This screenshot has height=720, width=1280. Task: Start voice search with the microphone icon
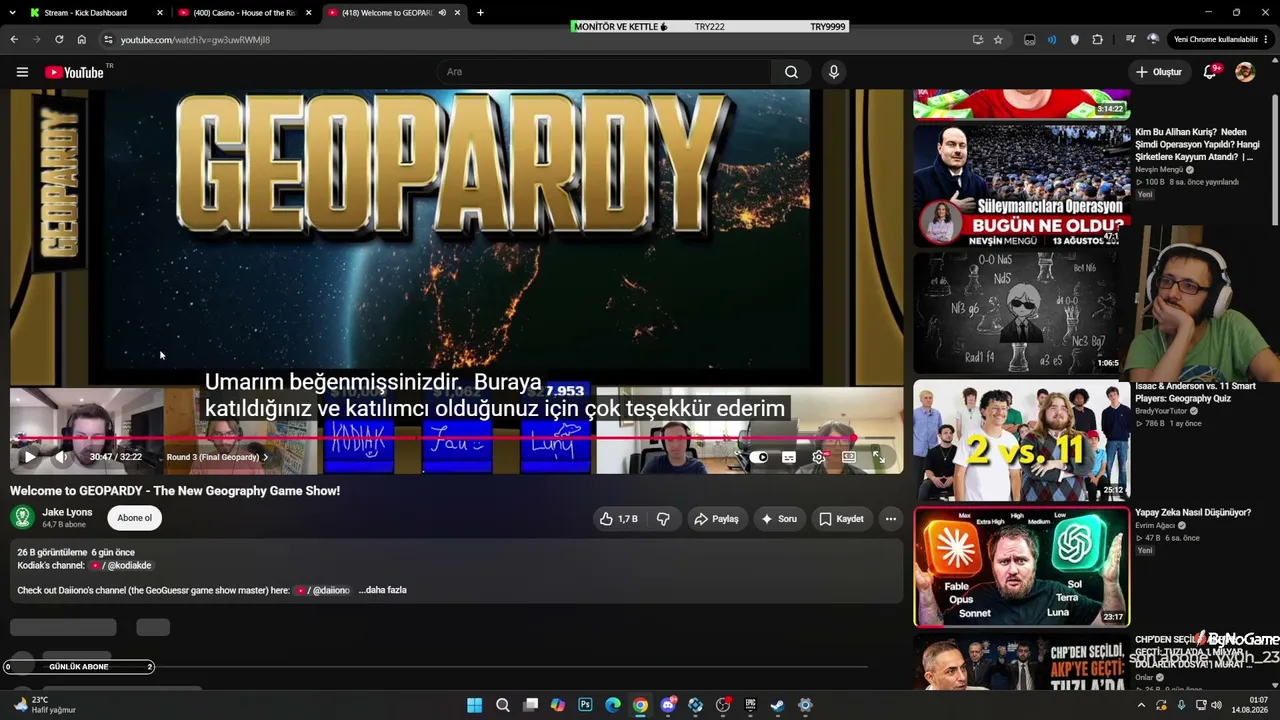(834, 72)
